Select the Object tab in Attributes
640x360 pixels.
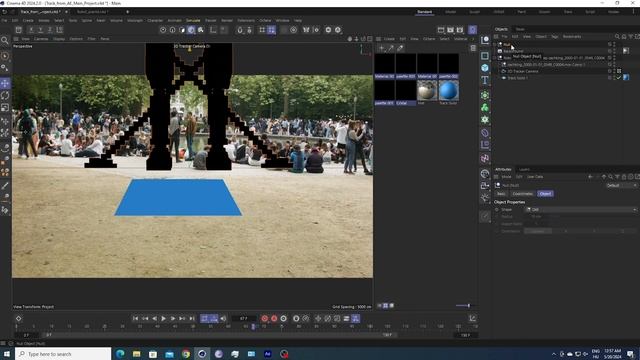point(545,193)
